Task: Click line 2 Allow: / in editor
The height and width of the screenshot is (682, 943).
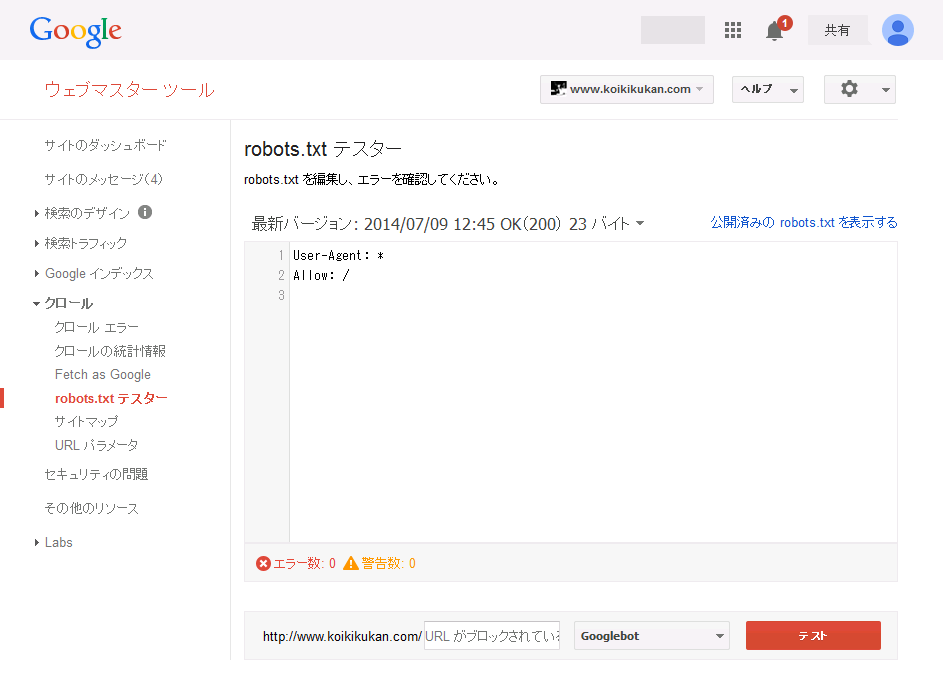Action: [x=321, y=275]
